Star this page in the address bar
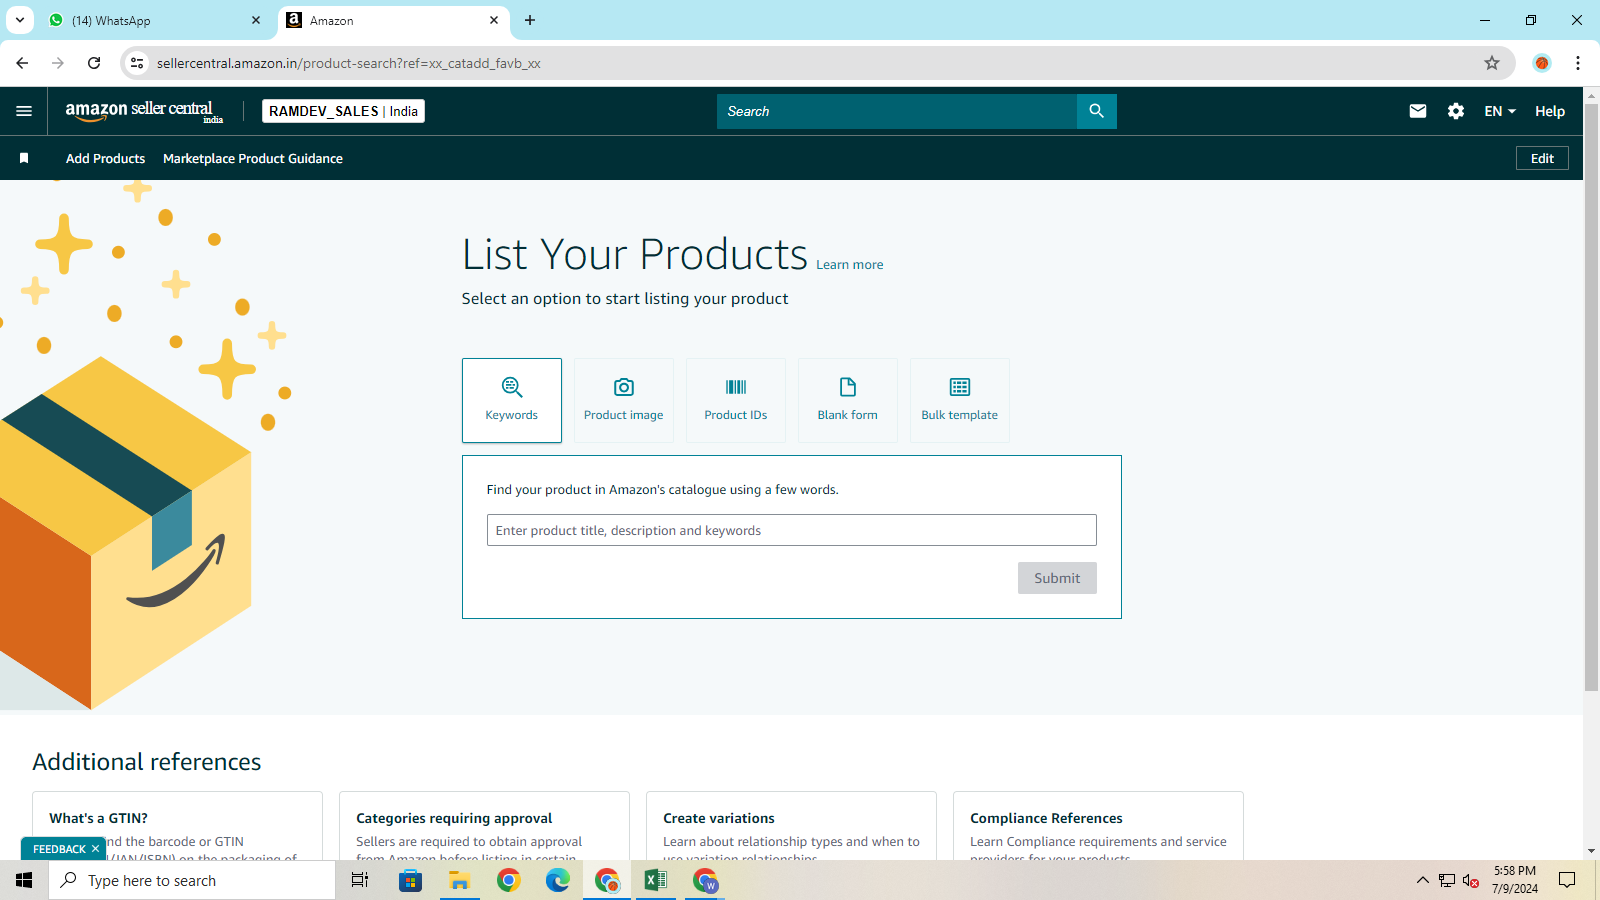The width and height of the screenshot is (1600, 900). point(1493,62)
